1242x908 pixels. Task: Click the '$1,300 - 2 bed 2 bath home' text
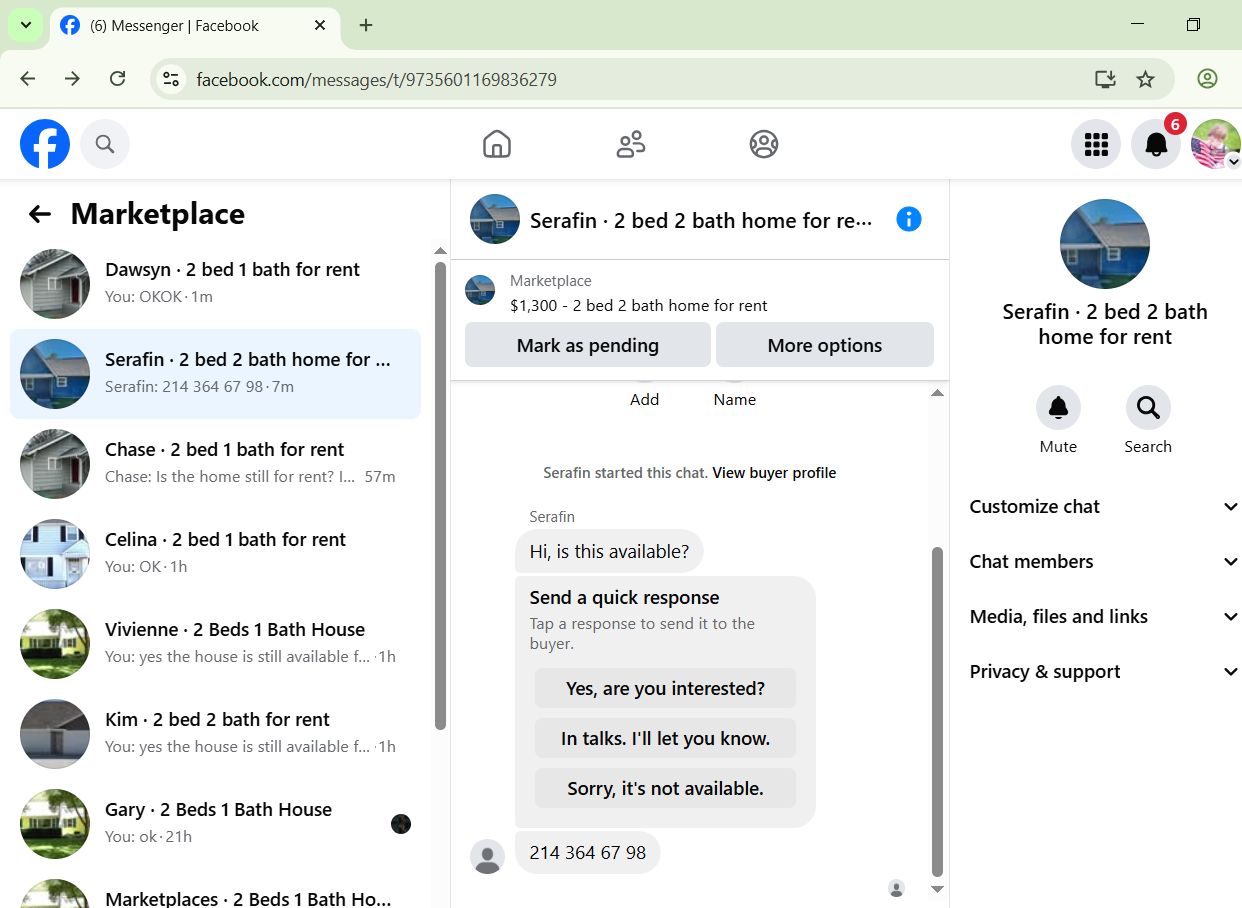click(x=639, y=306)
